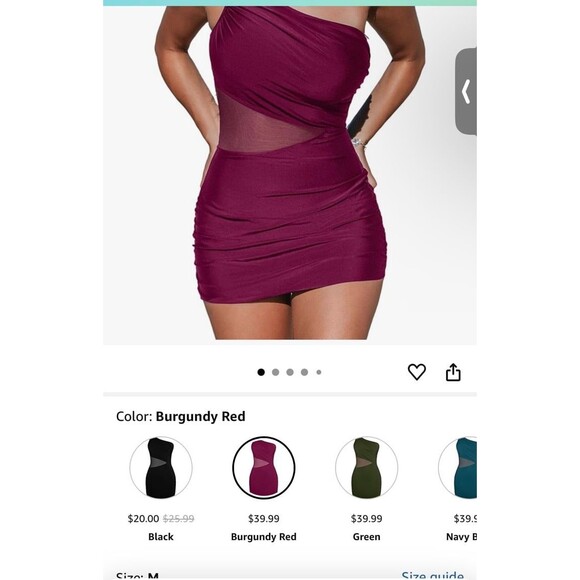Viewport: 580px width, 580px height.
Task: Tap the Size: M selector label
Action: (137, 576)
